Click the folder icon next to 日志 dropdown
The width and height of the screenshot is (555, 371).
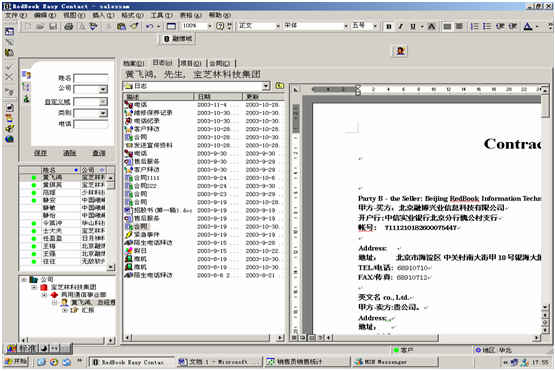pyautogui.click(x=280, y=86)
